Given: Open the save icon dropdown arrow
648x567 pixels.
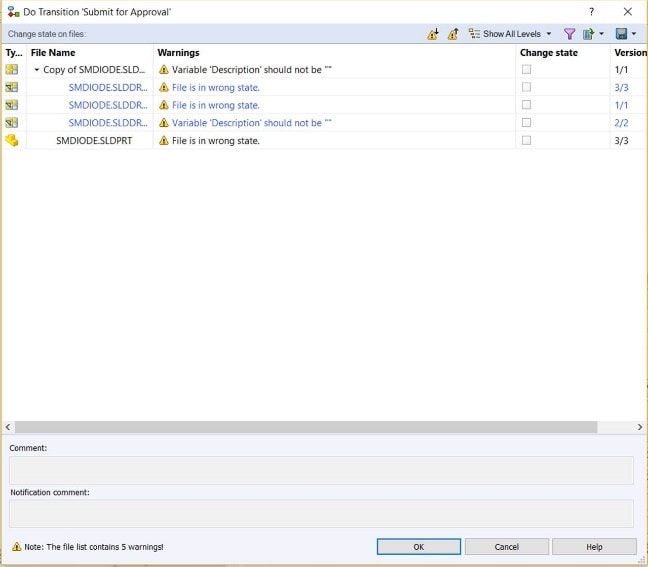Looking at the screenshot, I should (634, 34).
